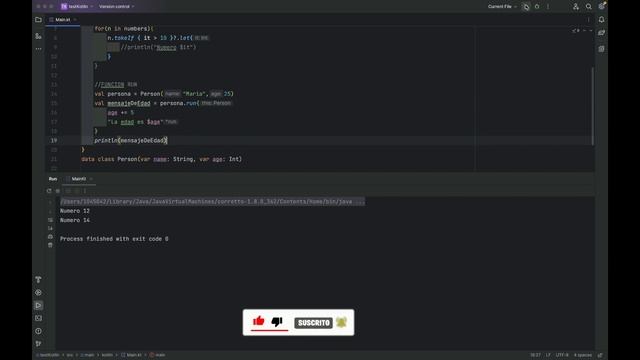Click the val persona = Person code line
The image size is (640, 360).
pyautogui.click(x=164, y=94)
